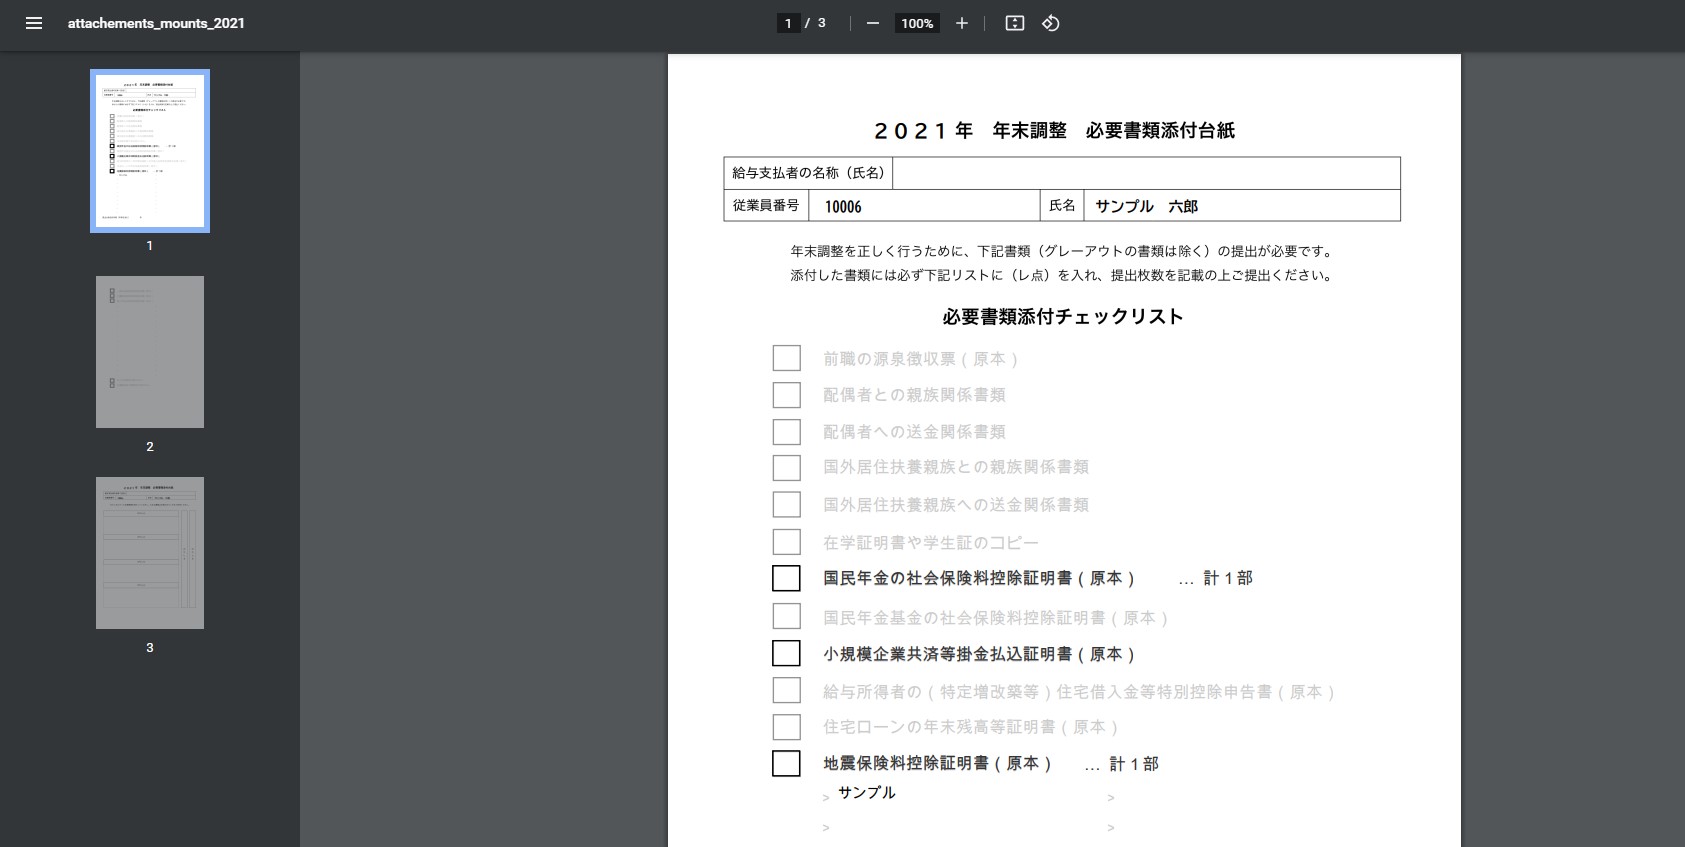The image size is (1685, 847).
Task: Jump to page 3 thumbnail
Action: (150, 553)
